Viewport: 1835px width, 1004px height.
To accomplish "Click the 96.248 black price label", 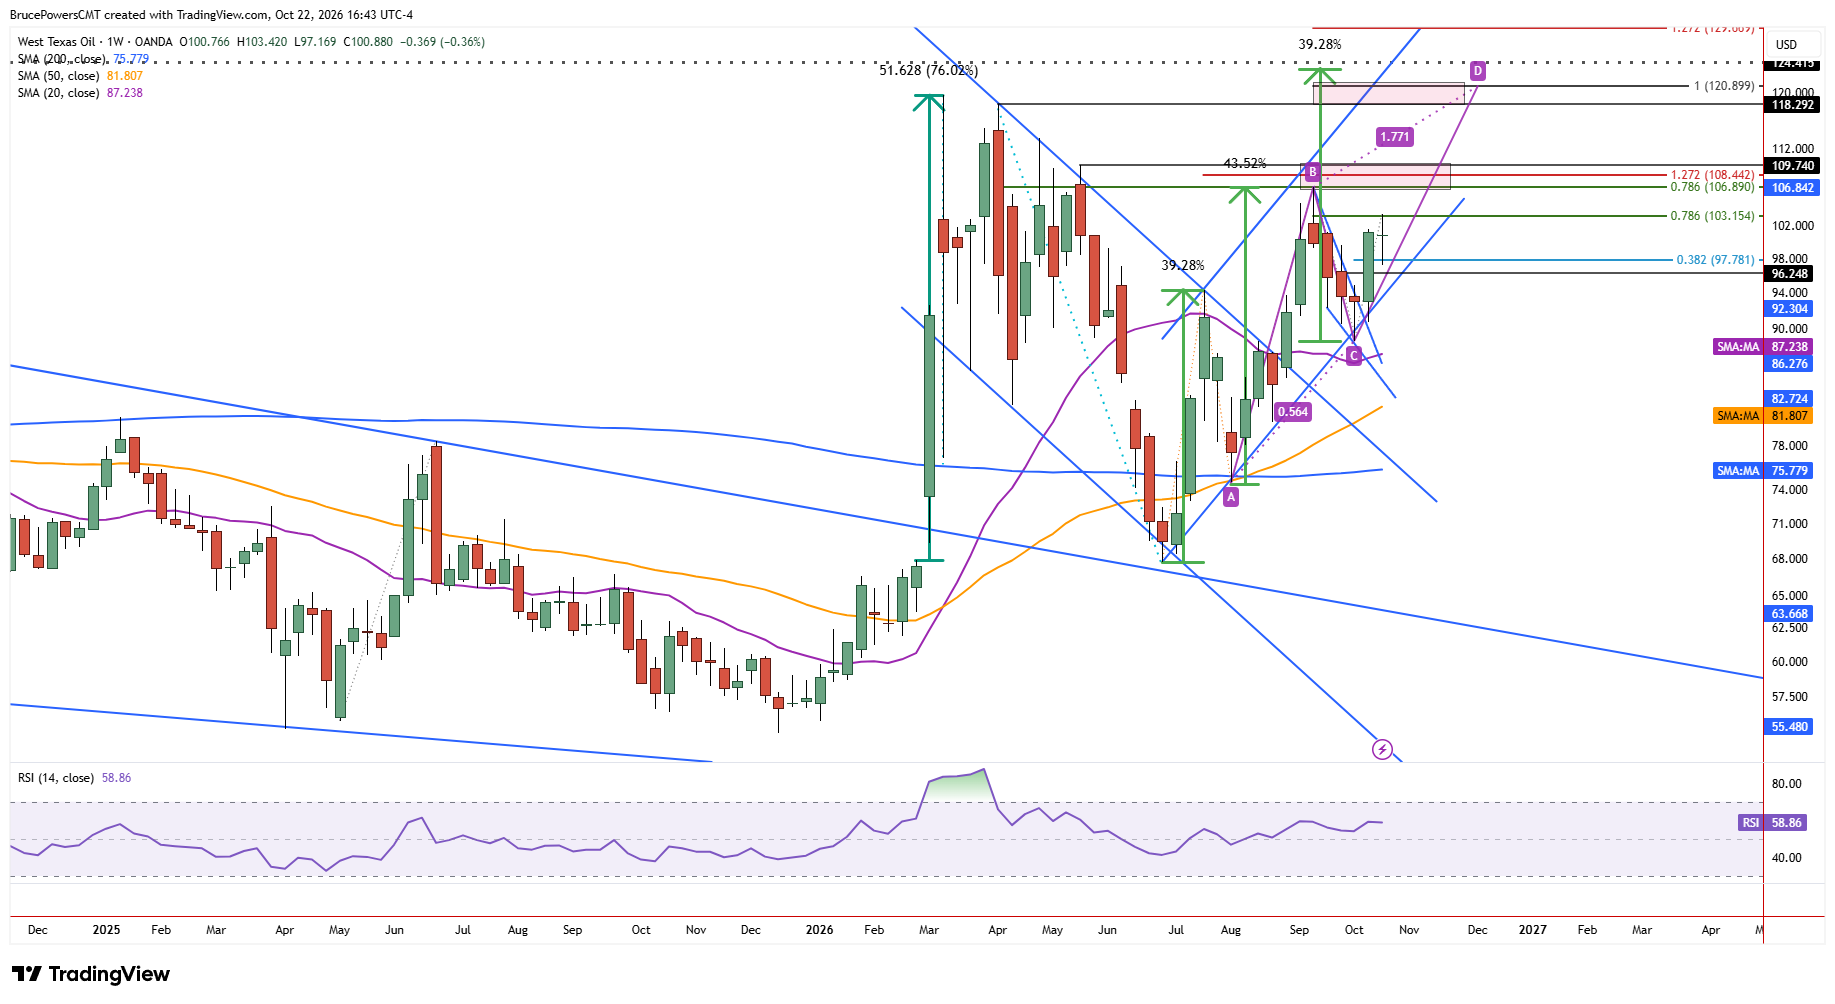I will coord(1790,274).
